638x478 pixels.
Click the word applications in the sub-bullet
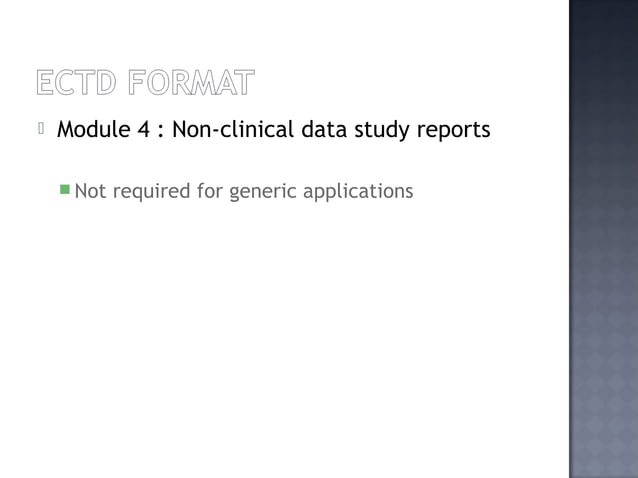[358, 189]
